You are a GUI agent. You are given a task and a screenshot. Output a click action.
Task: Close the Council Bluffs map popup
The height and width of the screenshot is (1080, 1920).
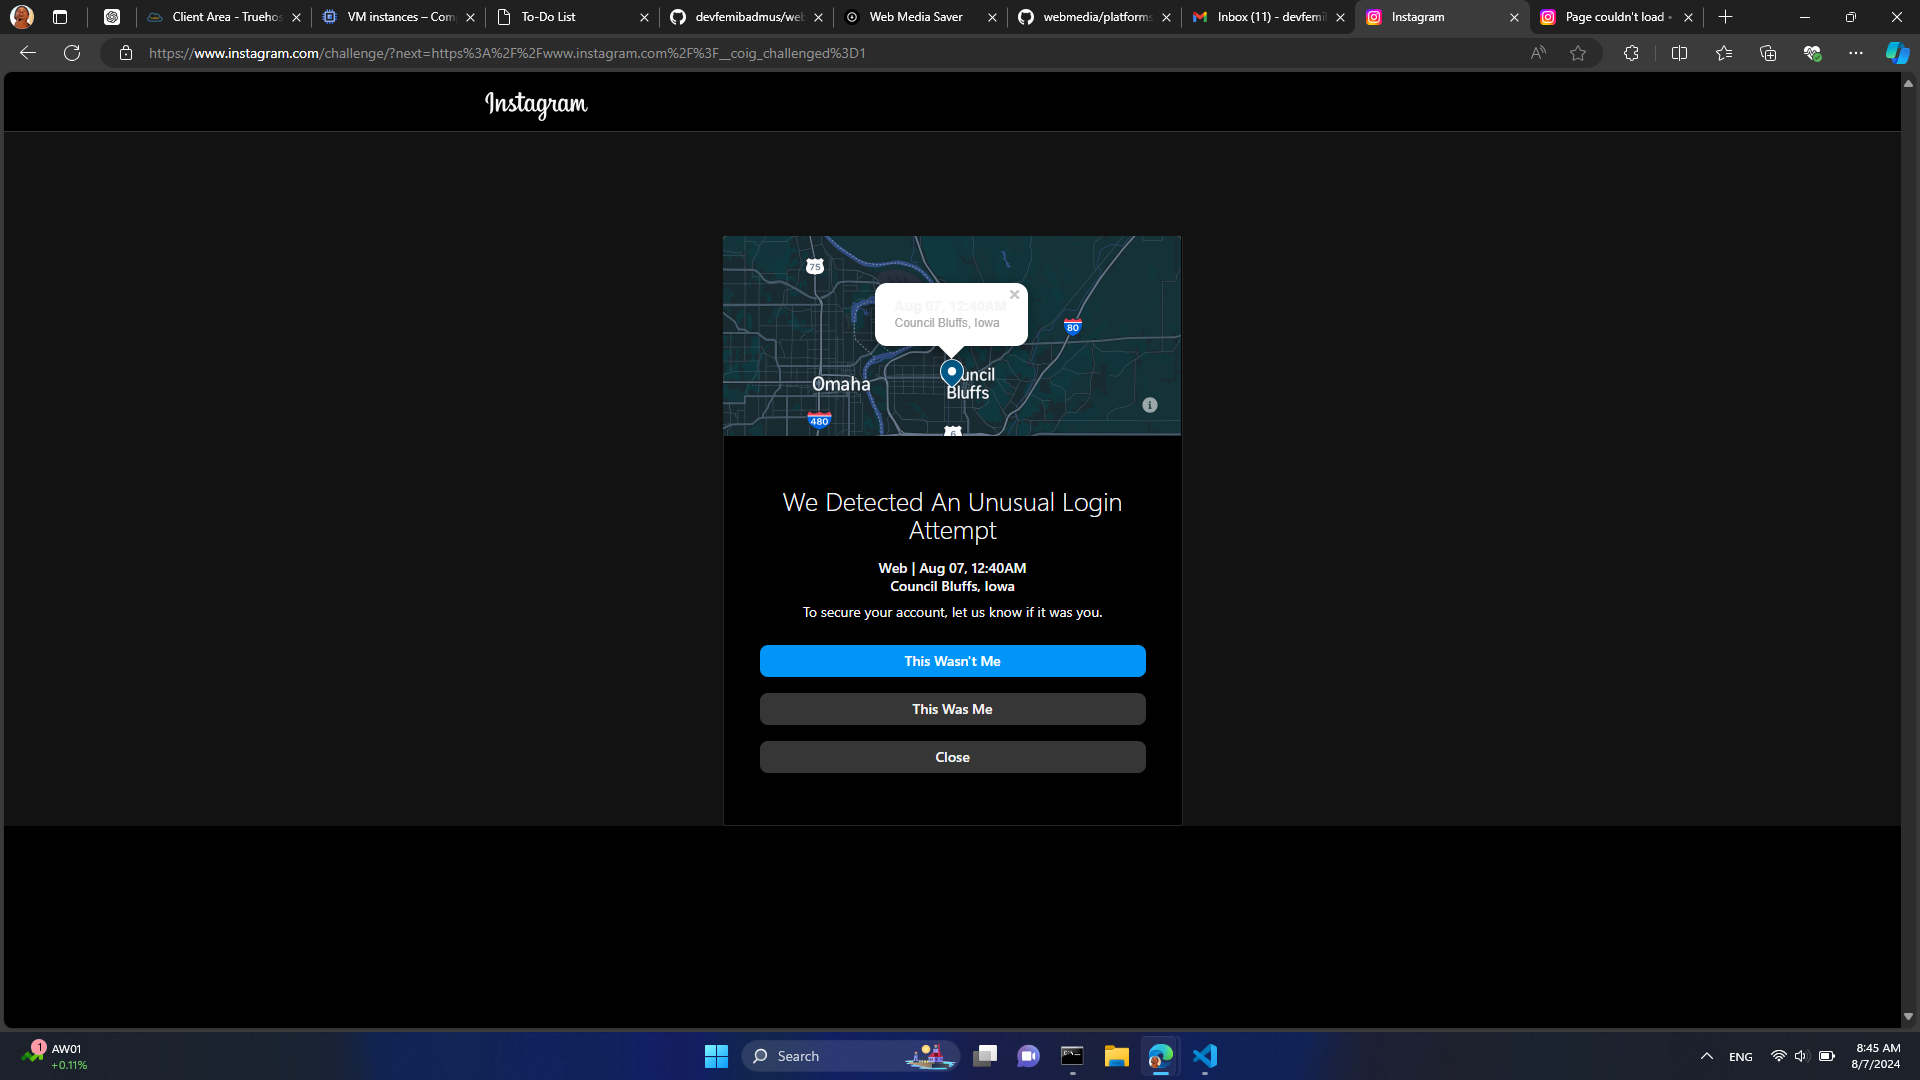tap(1014, 295)
